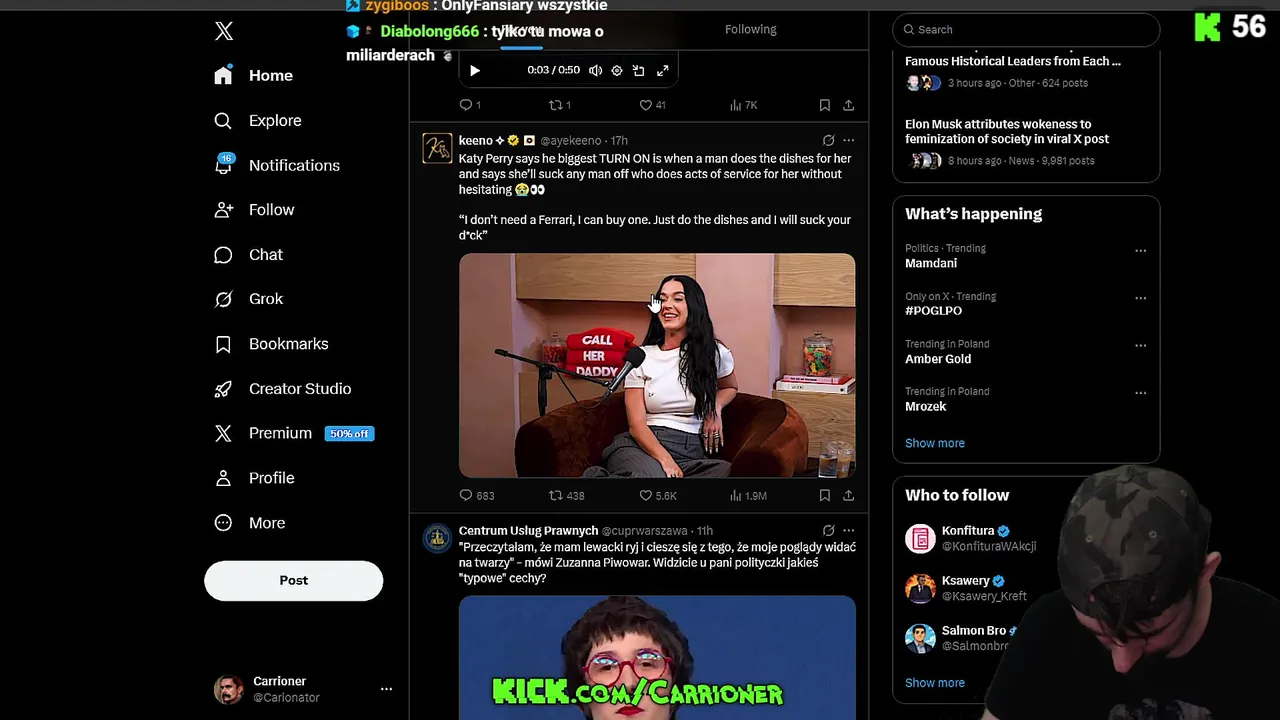1280x720 pixels.
Task: Mute the video with the speaker icon
Action: [x=595, y=71]
